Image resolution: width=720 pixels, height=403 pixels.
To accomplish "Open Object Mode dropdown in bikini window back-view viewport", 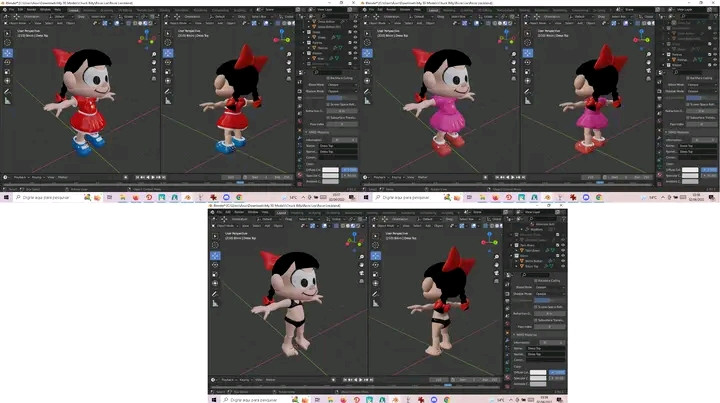I will point(385,225).
